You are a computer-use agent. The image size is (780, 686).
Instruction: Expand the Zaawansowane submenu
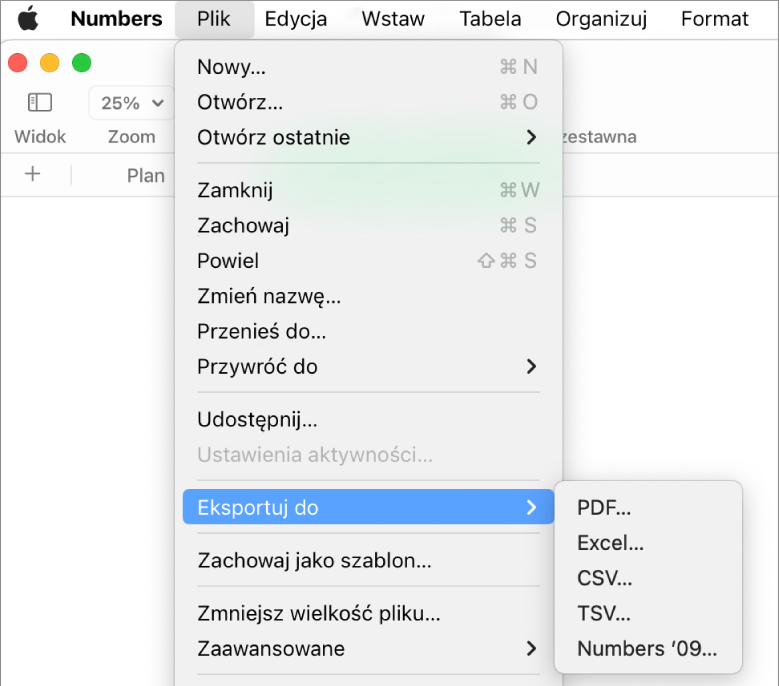368,649
